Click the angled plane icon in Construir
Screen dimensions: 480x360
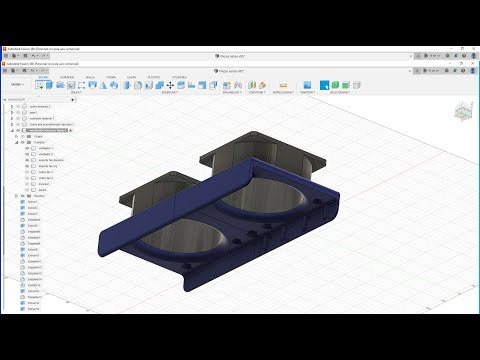[262, 85]
